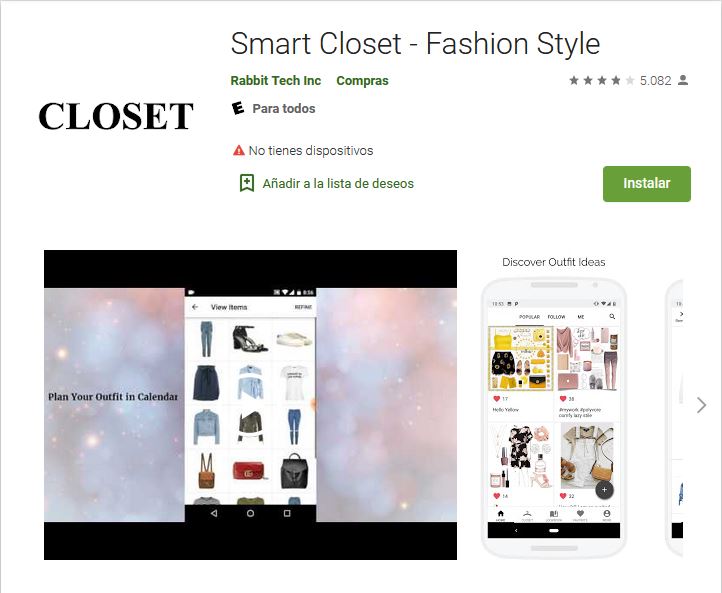Click the wishlist bookmark icon
This screenshot has height=593, width=722.
tap(247, 183)
